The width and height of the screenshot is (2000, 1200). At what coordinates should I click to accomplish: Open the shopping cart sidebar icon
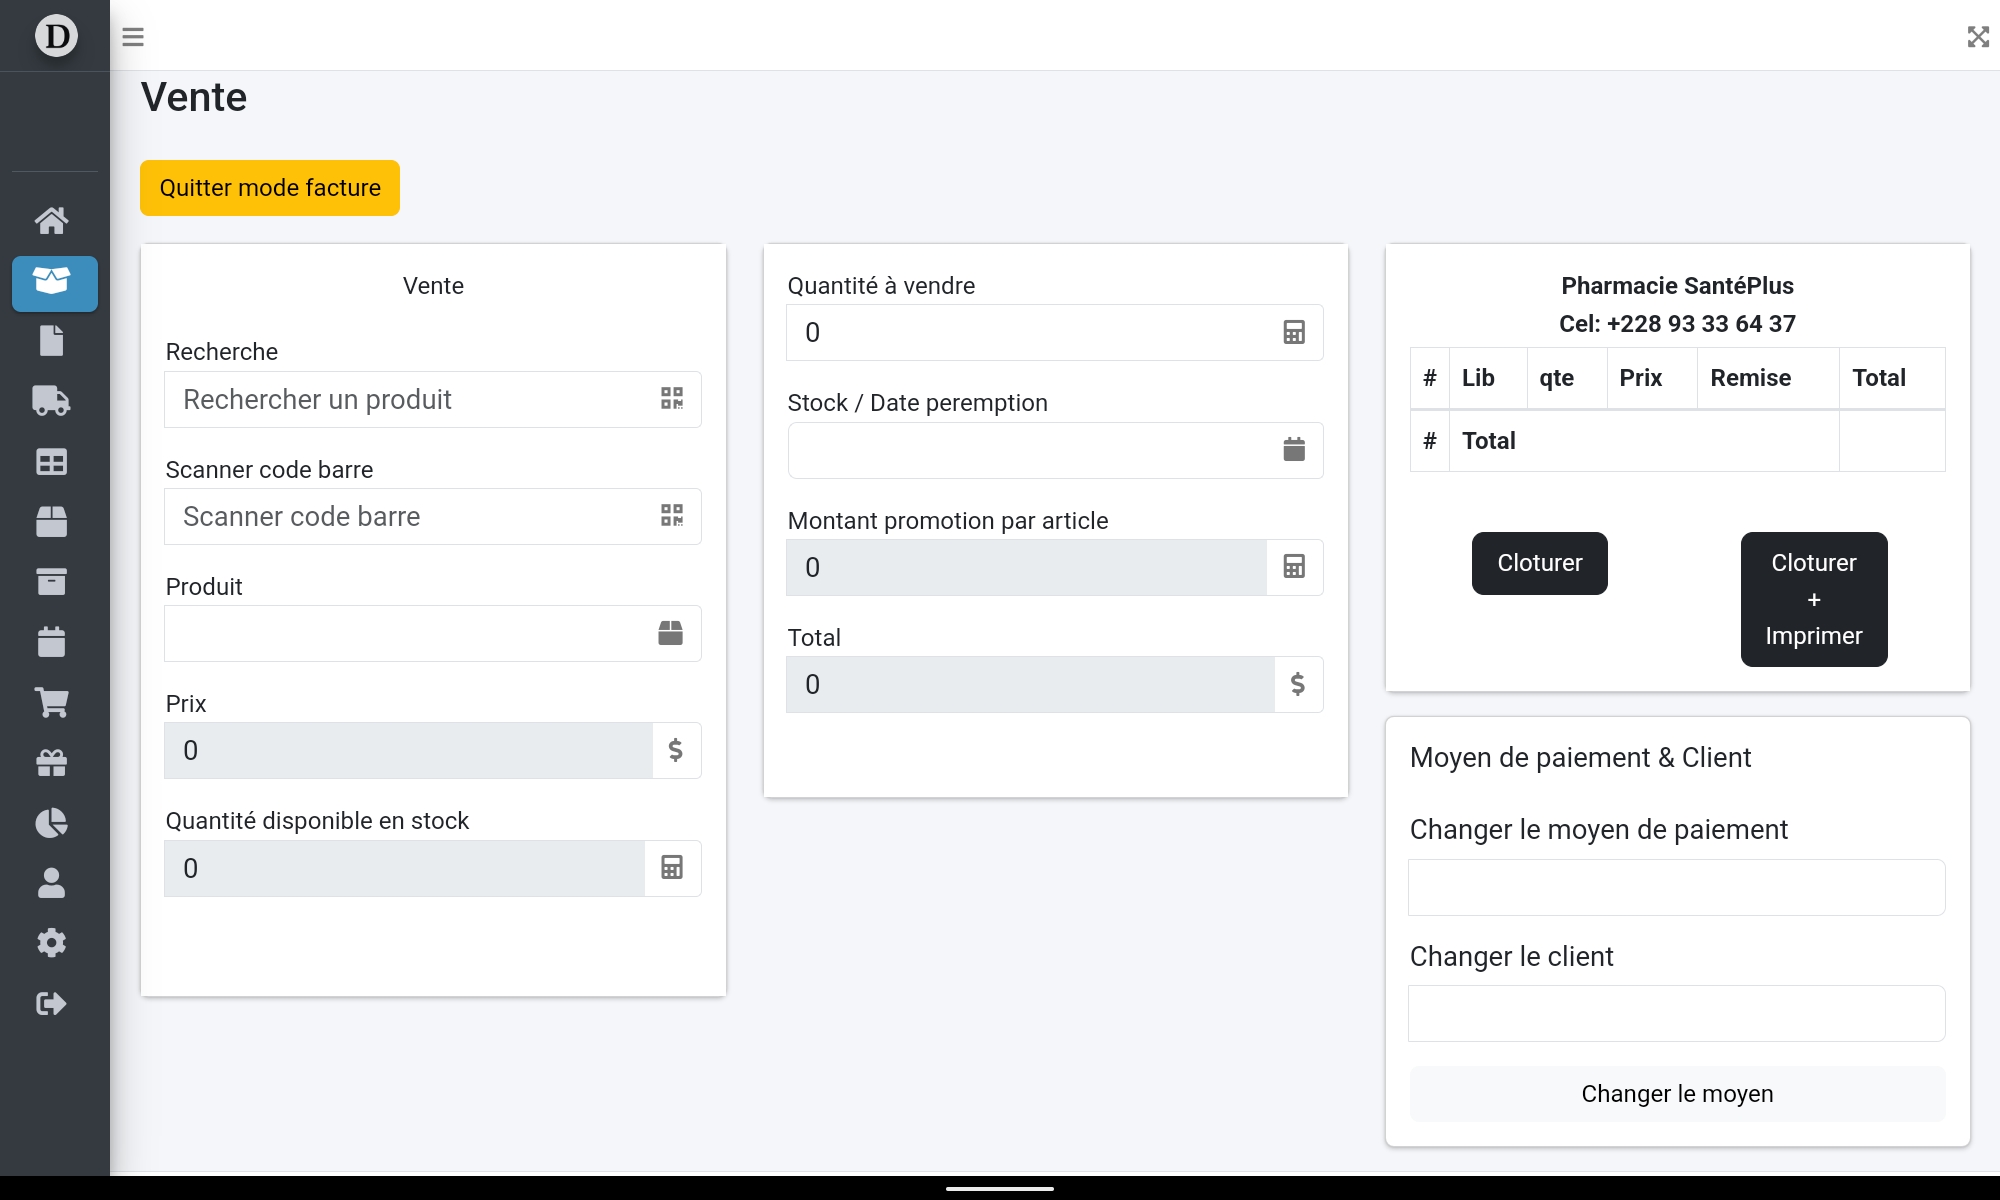52,702
